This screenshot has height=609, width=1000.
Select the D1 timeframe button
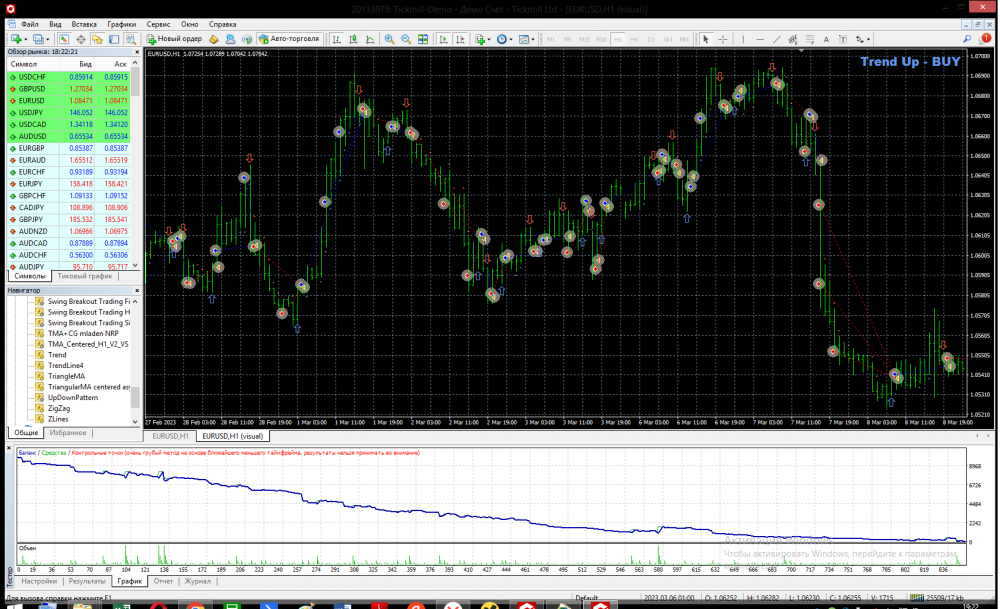tap(651, 40)
